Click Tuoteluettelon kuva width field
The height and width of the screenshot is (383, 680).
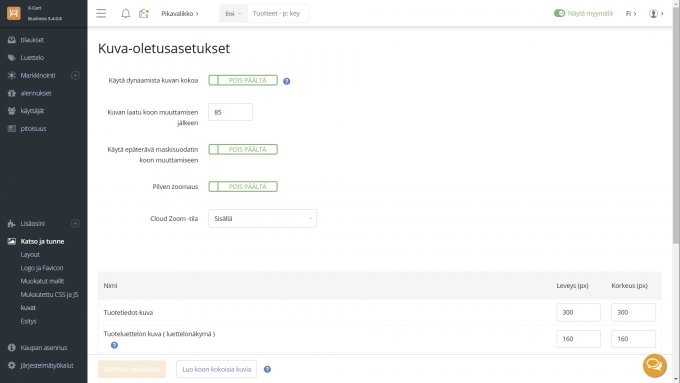click(x=579, y=339)
